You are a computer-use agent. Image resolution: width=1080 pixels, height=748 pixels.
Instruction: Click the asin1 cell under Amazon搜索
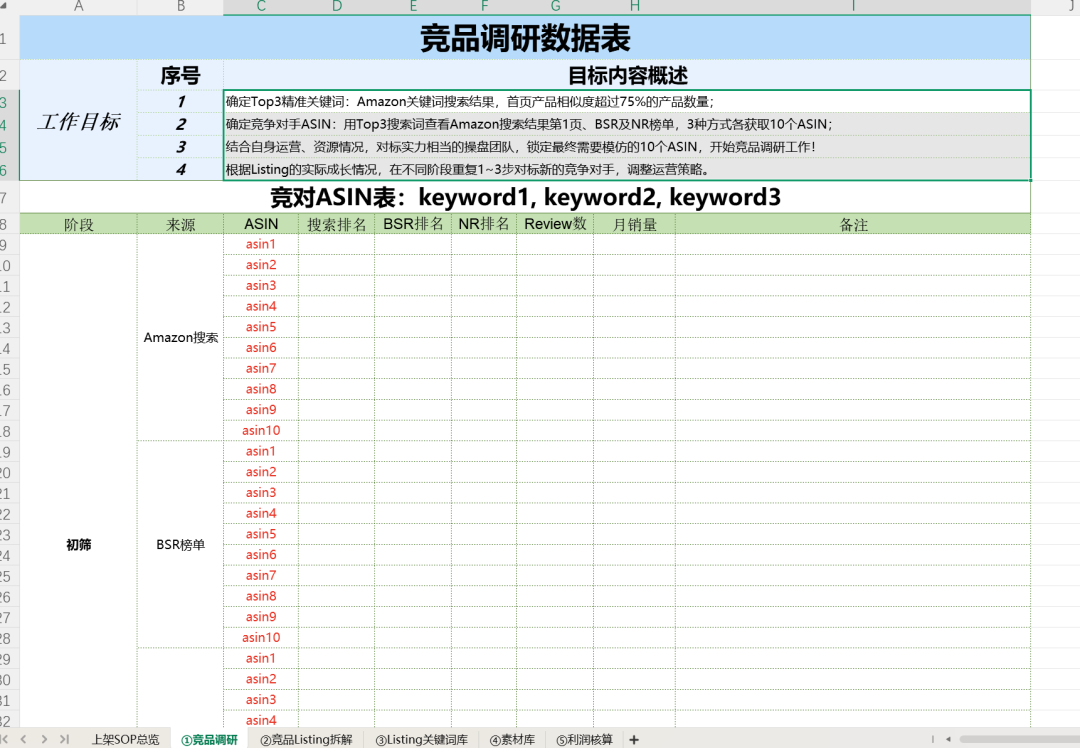[x=260, y=243]
